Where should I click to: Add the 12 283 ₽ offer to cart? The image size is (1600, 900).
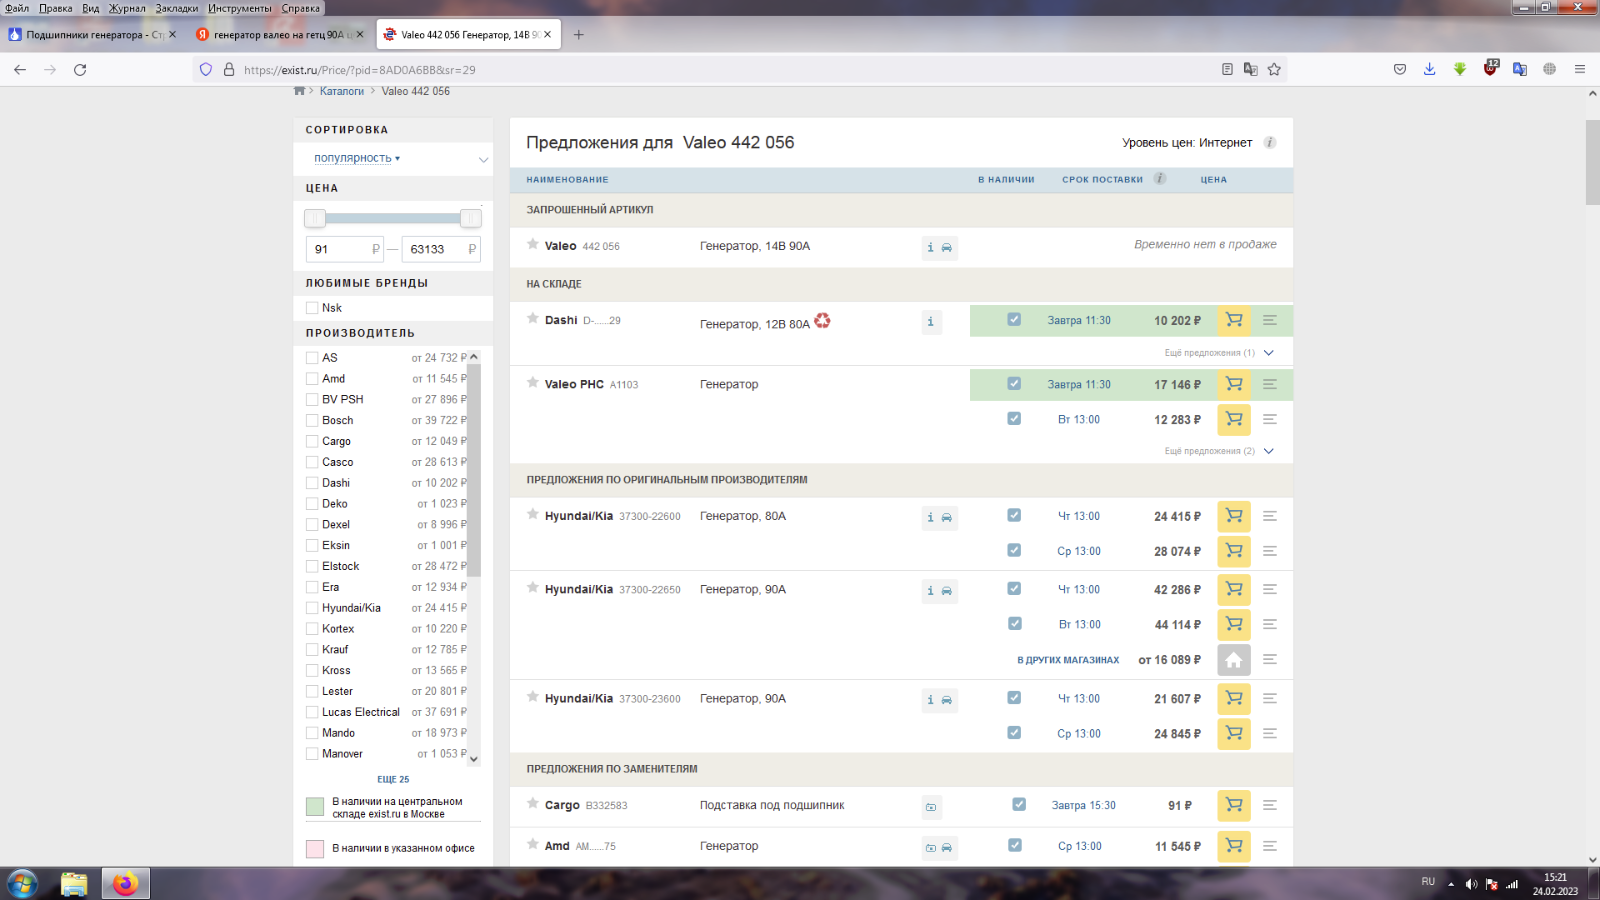click(1234, 419)
